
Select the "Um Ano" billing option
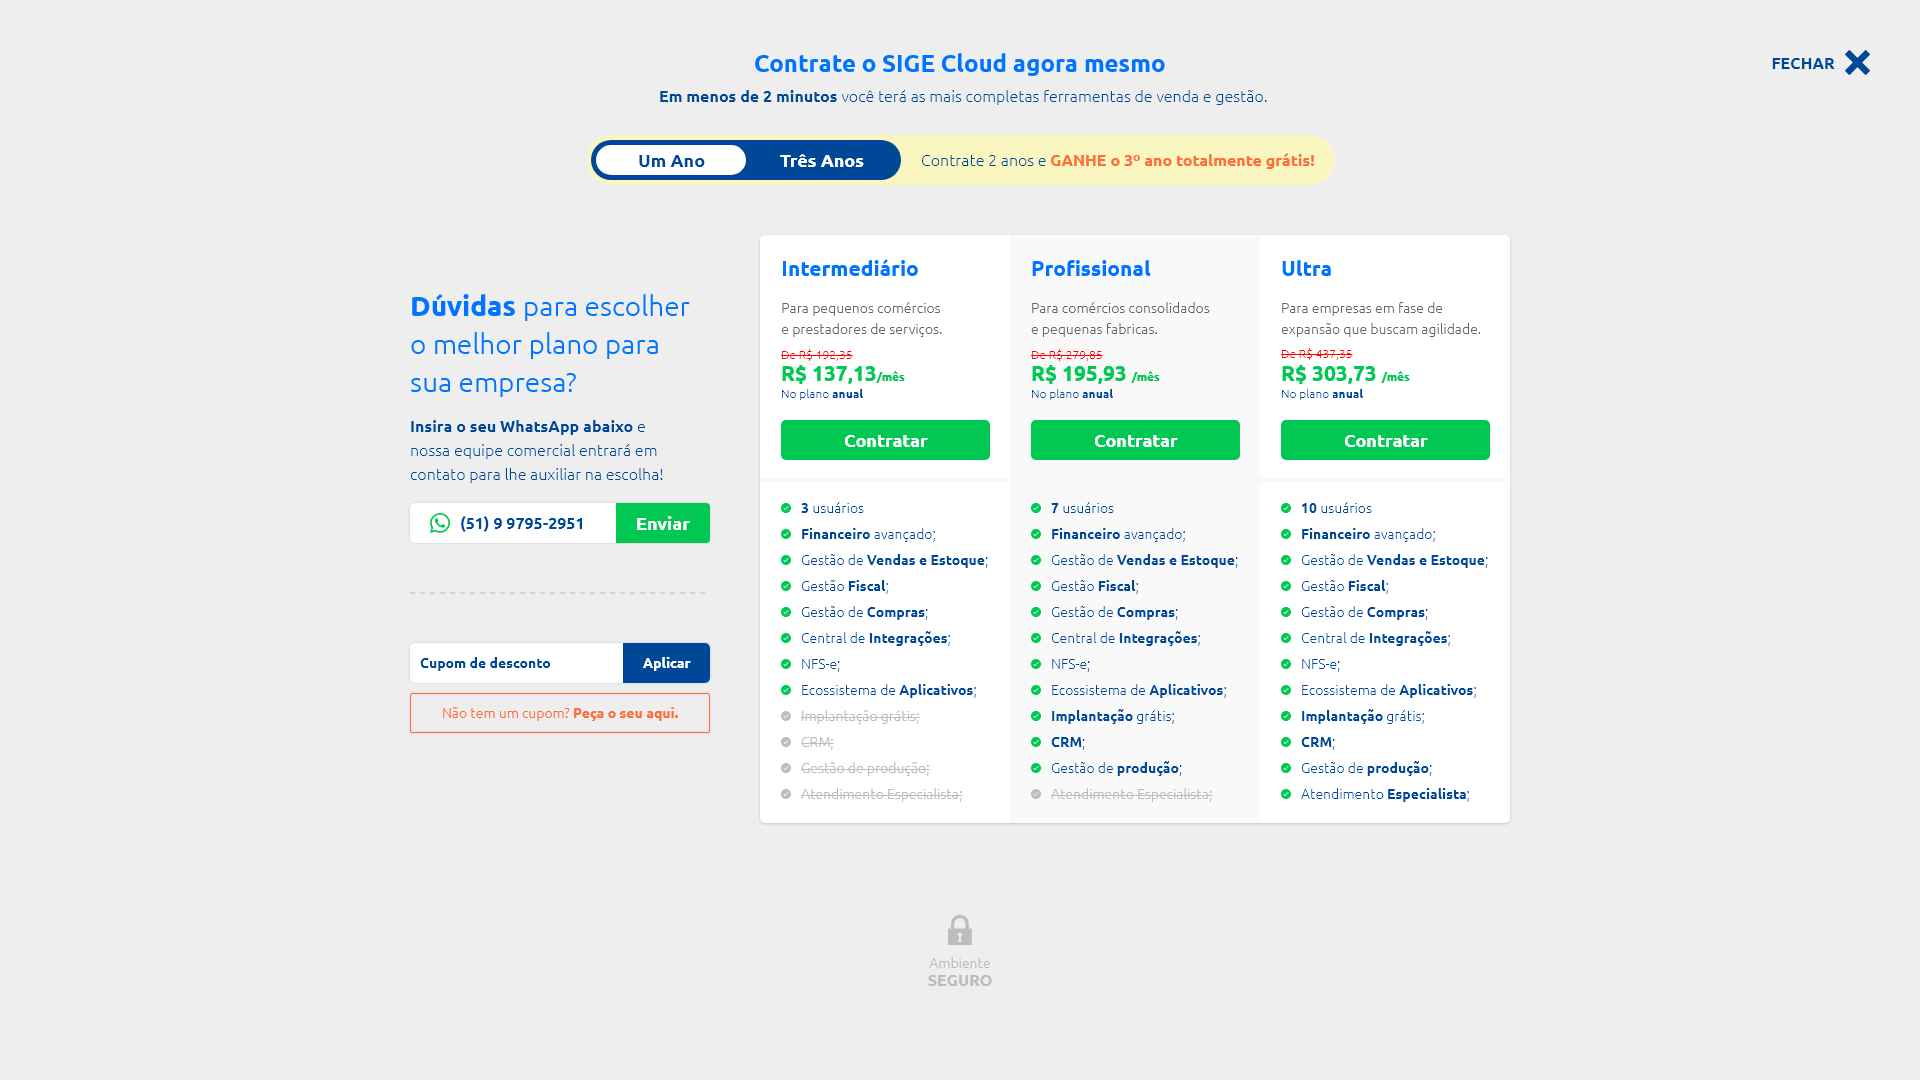pos(671,160)
